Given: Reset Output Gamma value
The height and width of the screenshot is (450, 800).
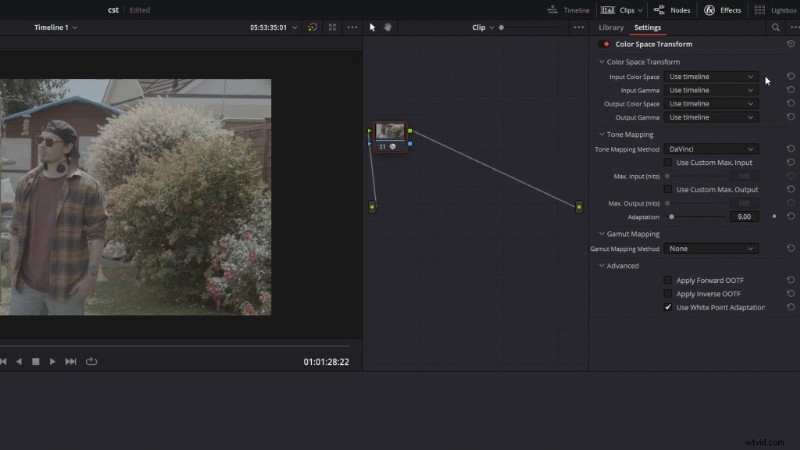Looking at the screenshot, I should tap(791, 117).
